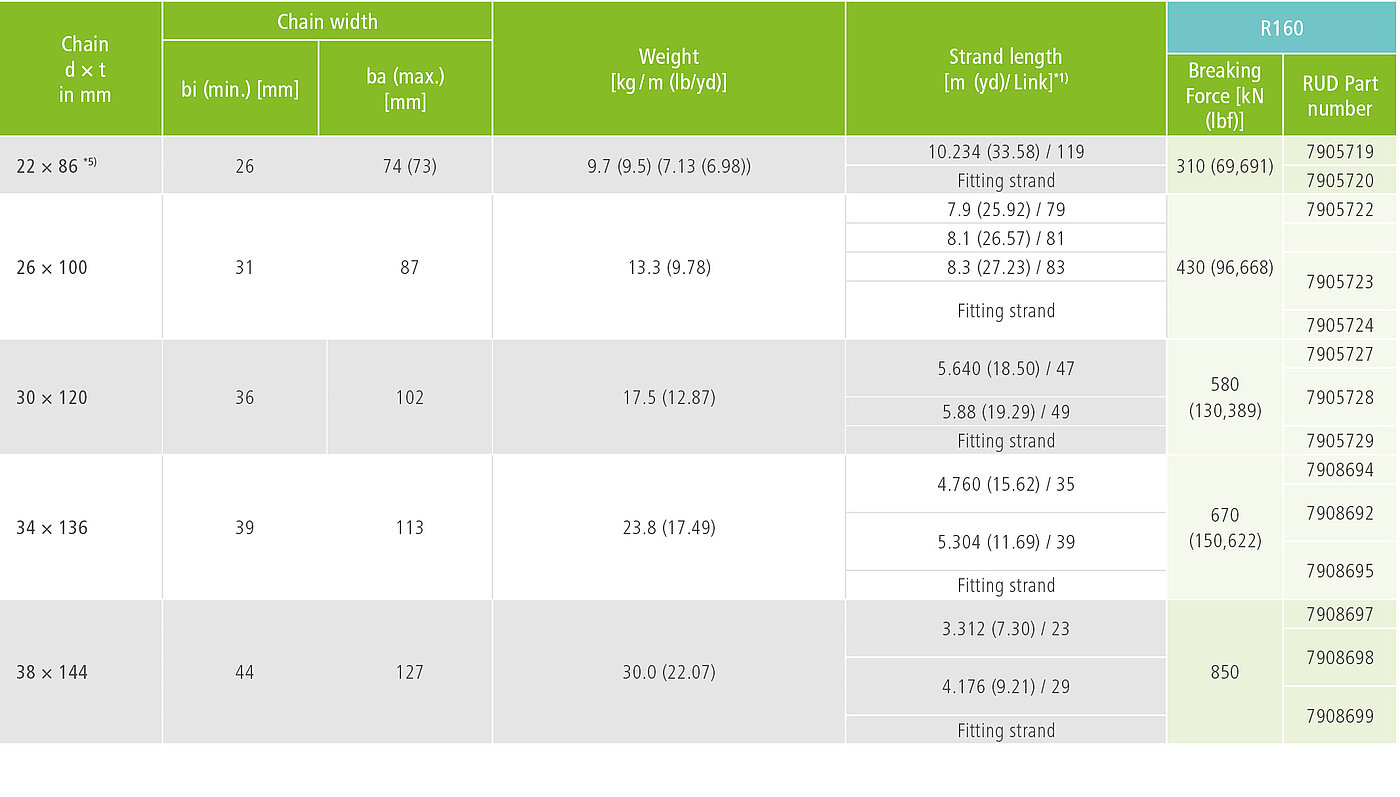Screen dimensions: 1400x797
Task: Click the RUD Part number header
Action: (x=1340, y=96)
